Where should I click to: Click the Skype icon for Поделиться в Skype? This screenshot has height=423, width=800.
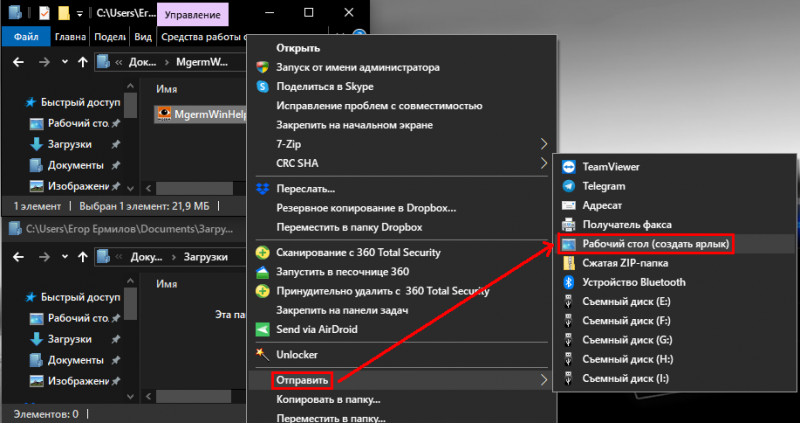[x=262, y=87]
